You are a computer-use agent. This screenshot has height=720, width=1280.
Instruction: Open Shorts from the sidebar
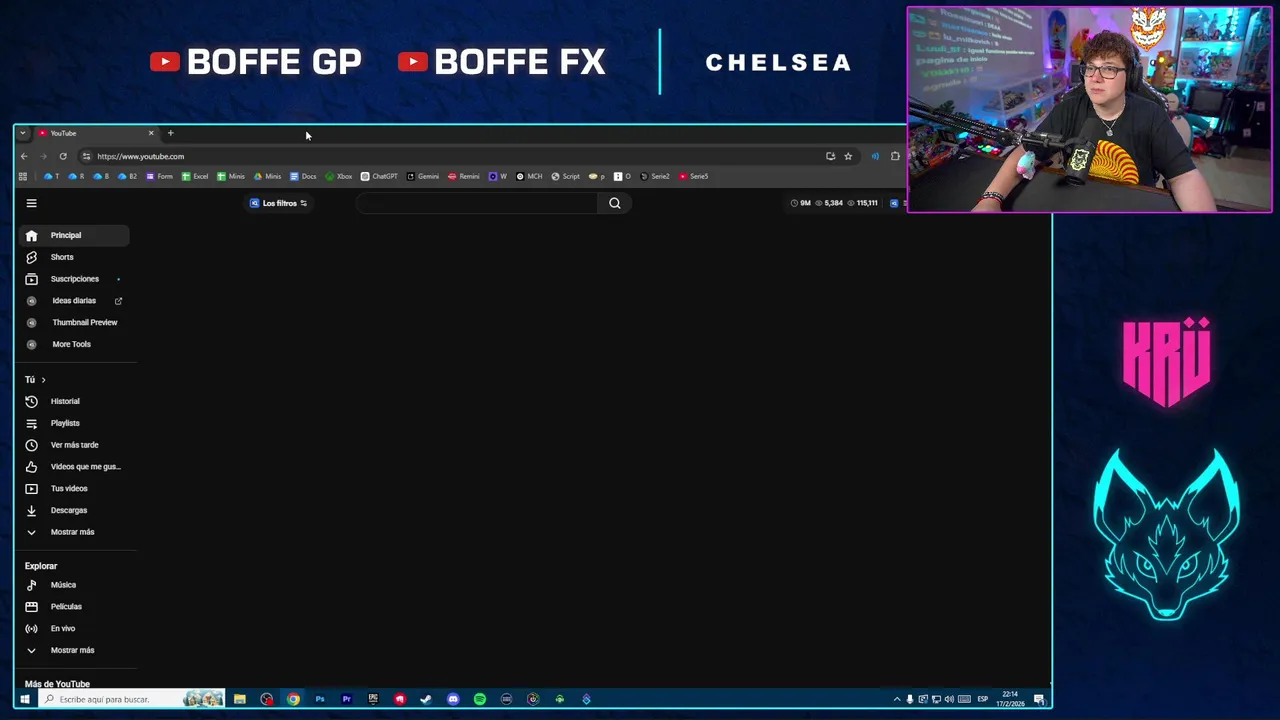(72, 257)
